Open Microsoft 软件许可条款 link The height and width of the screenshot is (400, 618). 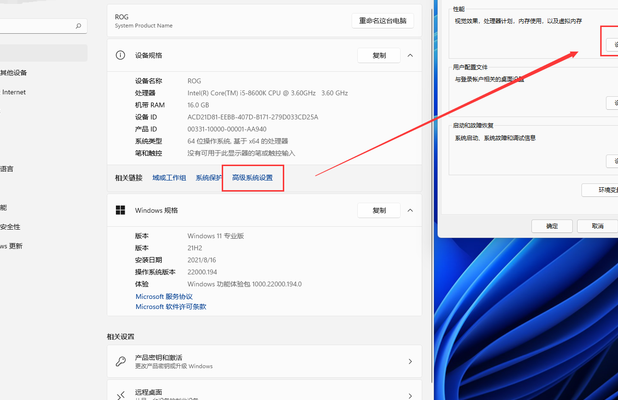point(171,307)
